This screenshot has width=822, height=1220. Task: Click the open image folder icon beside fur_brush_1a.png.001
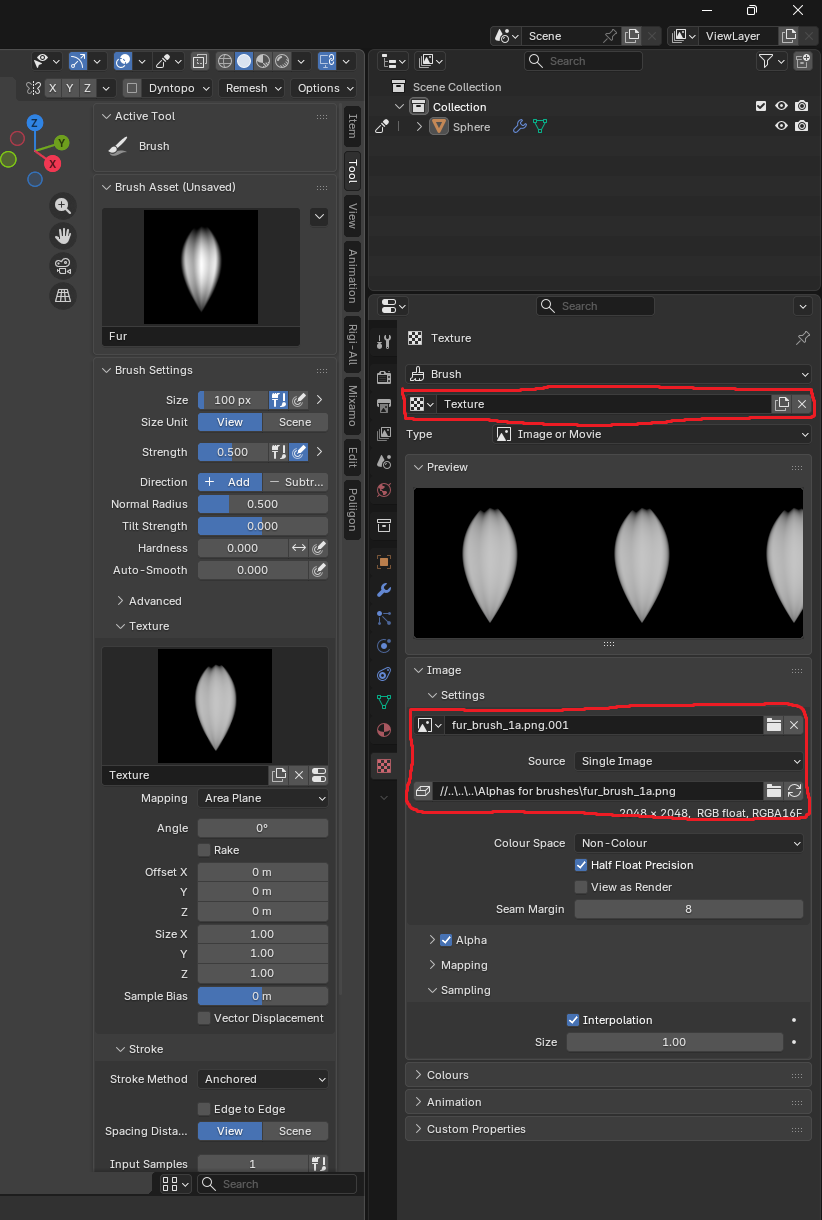[774, 725]
